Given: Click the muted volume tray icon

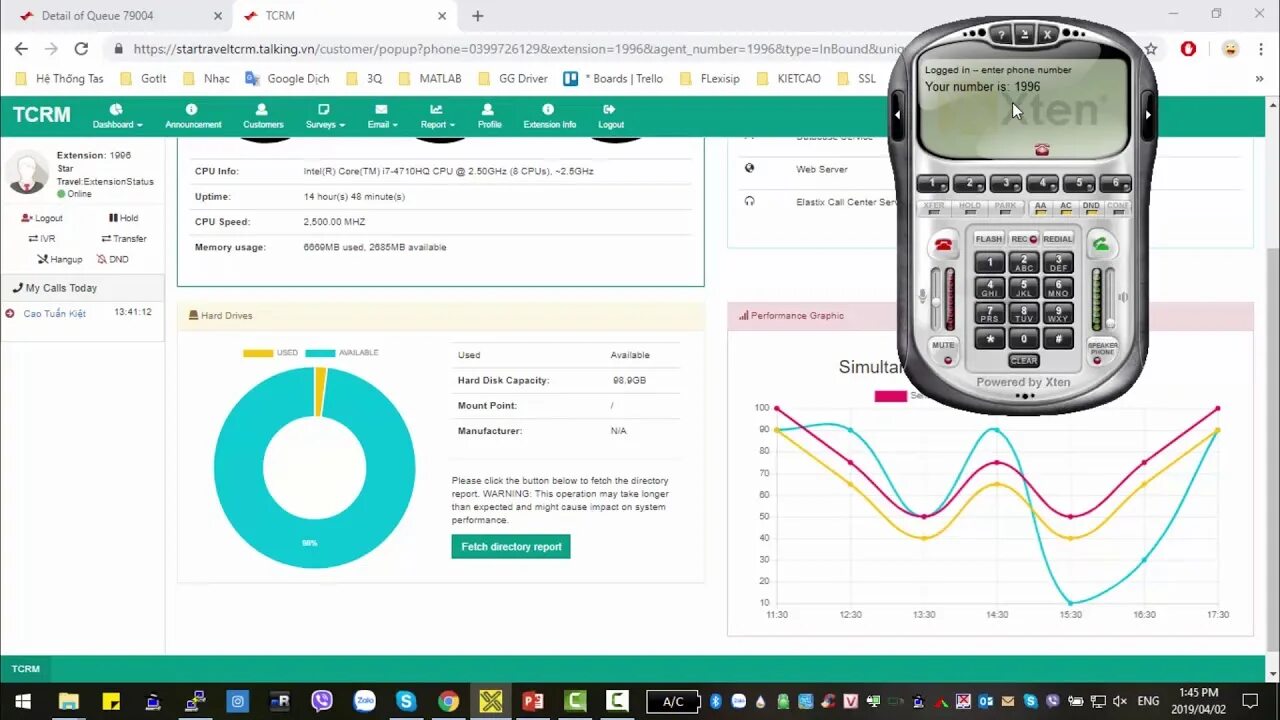Looking at the screenshot, I should coord(1121,701).
